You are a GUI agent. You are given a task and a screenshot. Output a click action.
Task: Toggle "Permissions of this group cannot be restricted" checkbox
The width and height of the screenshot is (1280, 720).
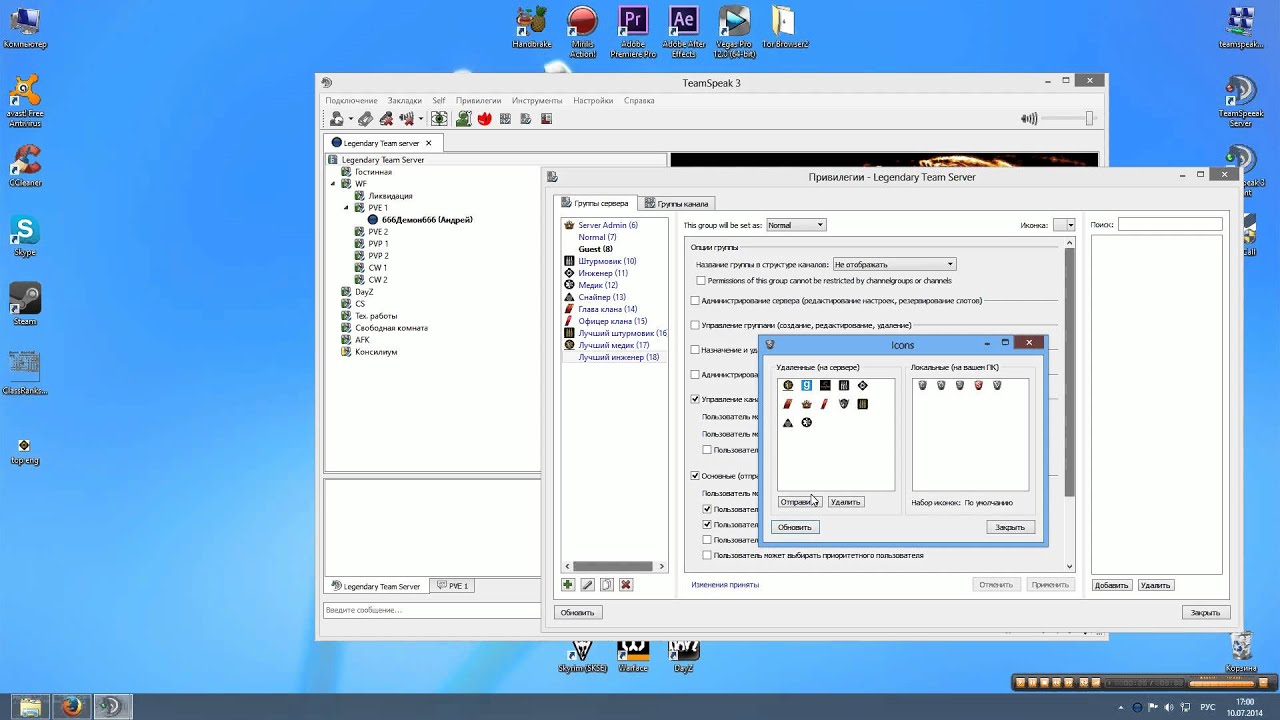coord(701,281)
